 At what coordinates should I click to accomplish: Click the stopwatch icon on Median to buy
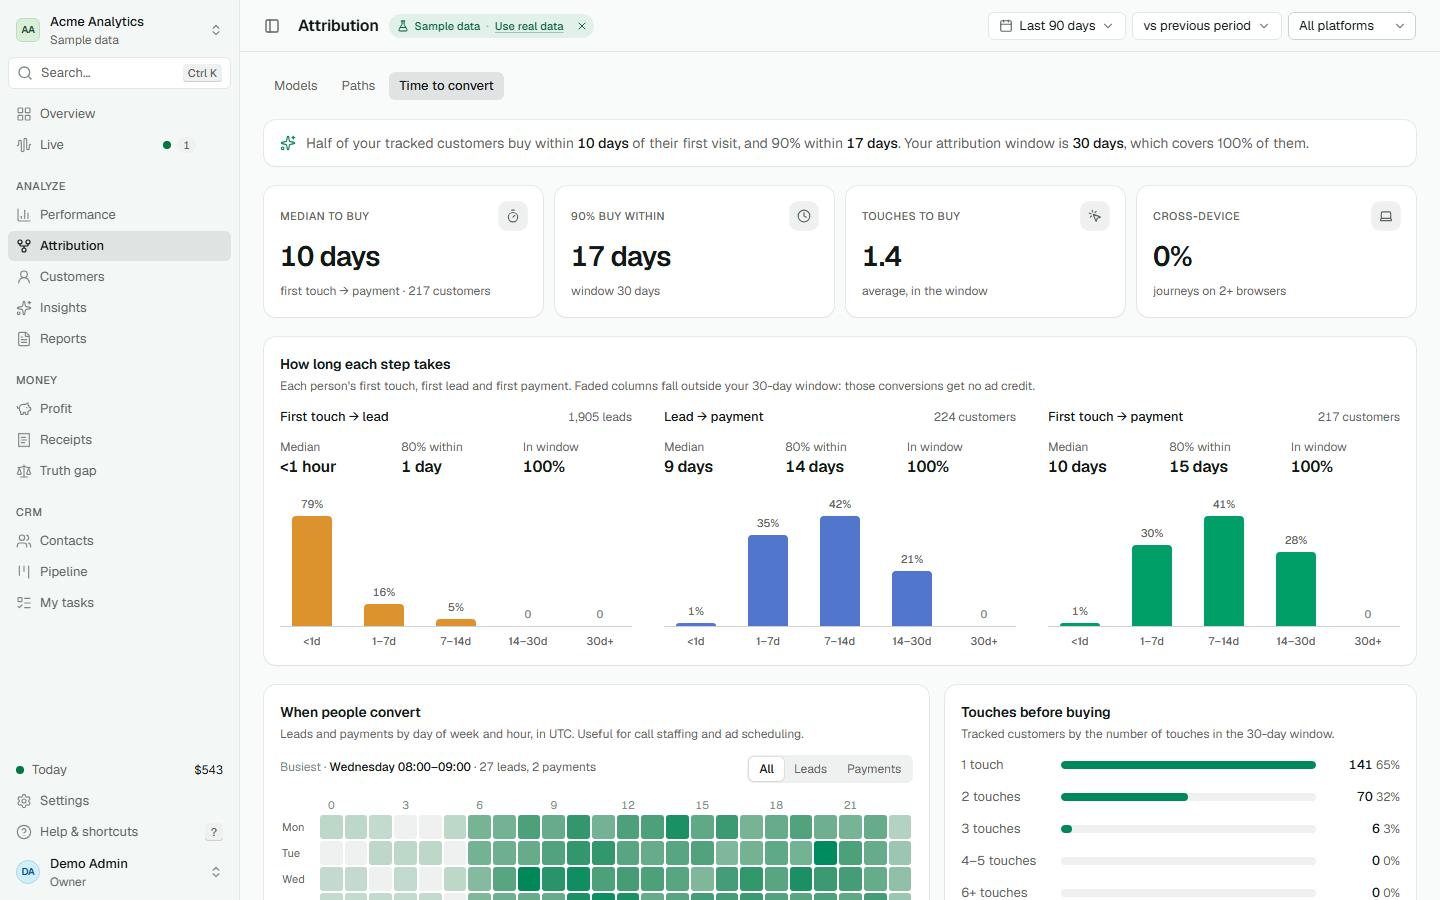(513, 216)
